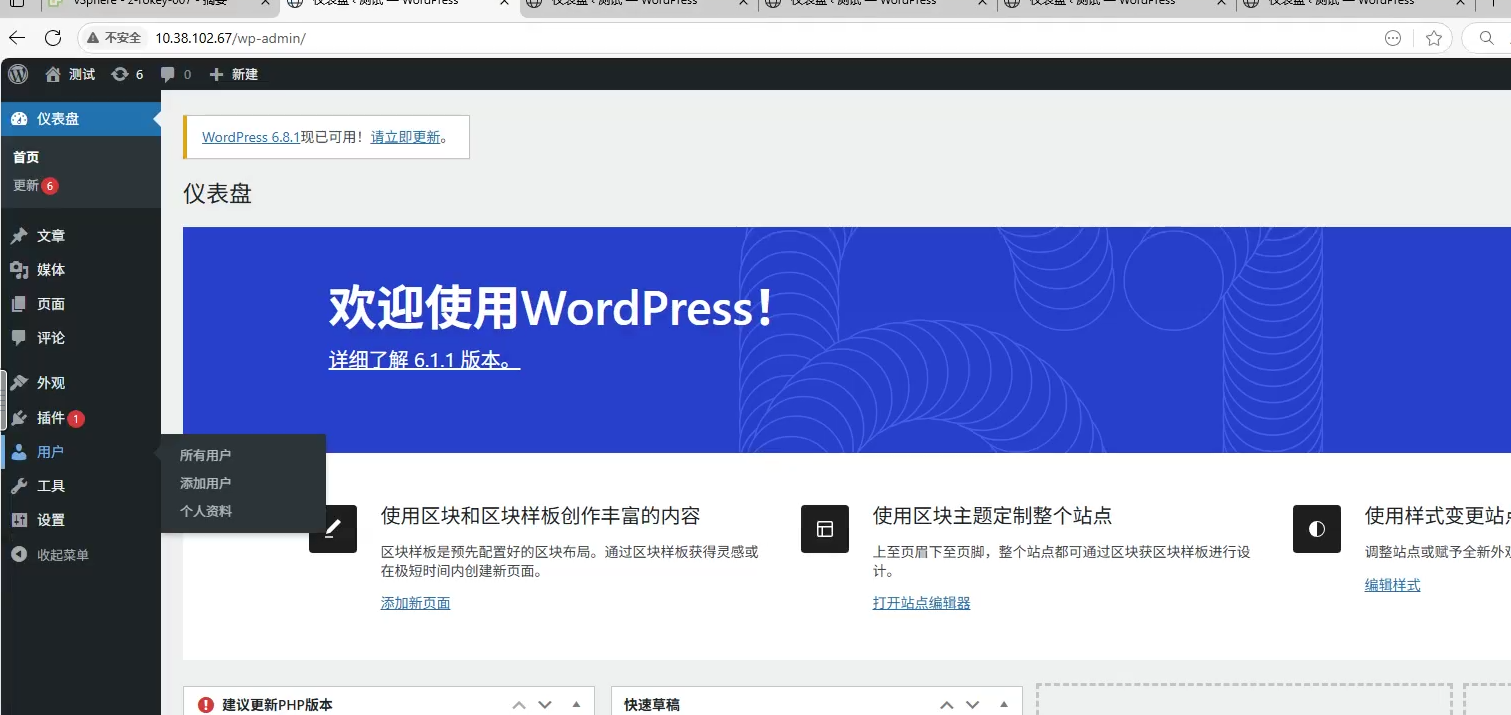
Task: Move 建议更新PHP版本 panel up
Action: tap(519, 705)
